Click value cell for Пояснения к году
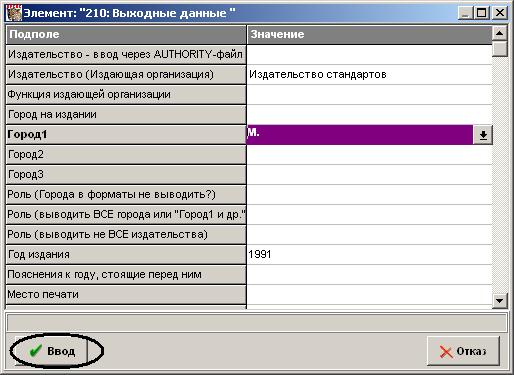Viewport: 514px width, 375px height. point(369,275)
